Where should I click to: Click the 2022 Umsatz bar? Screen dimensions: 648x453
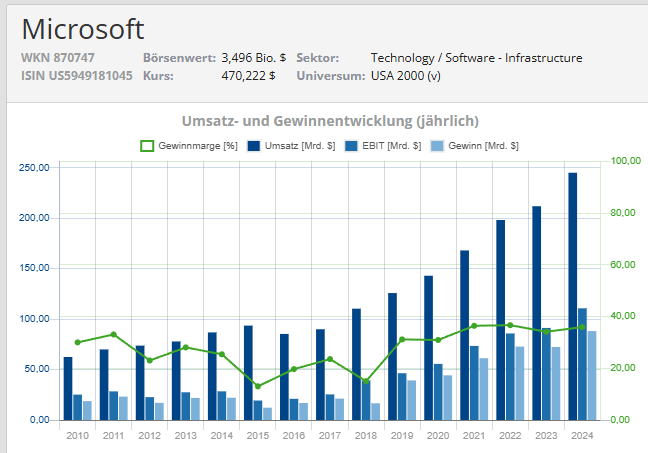tap(500, 320)
